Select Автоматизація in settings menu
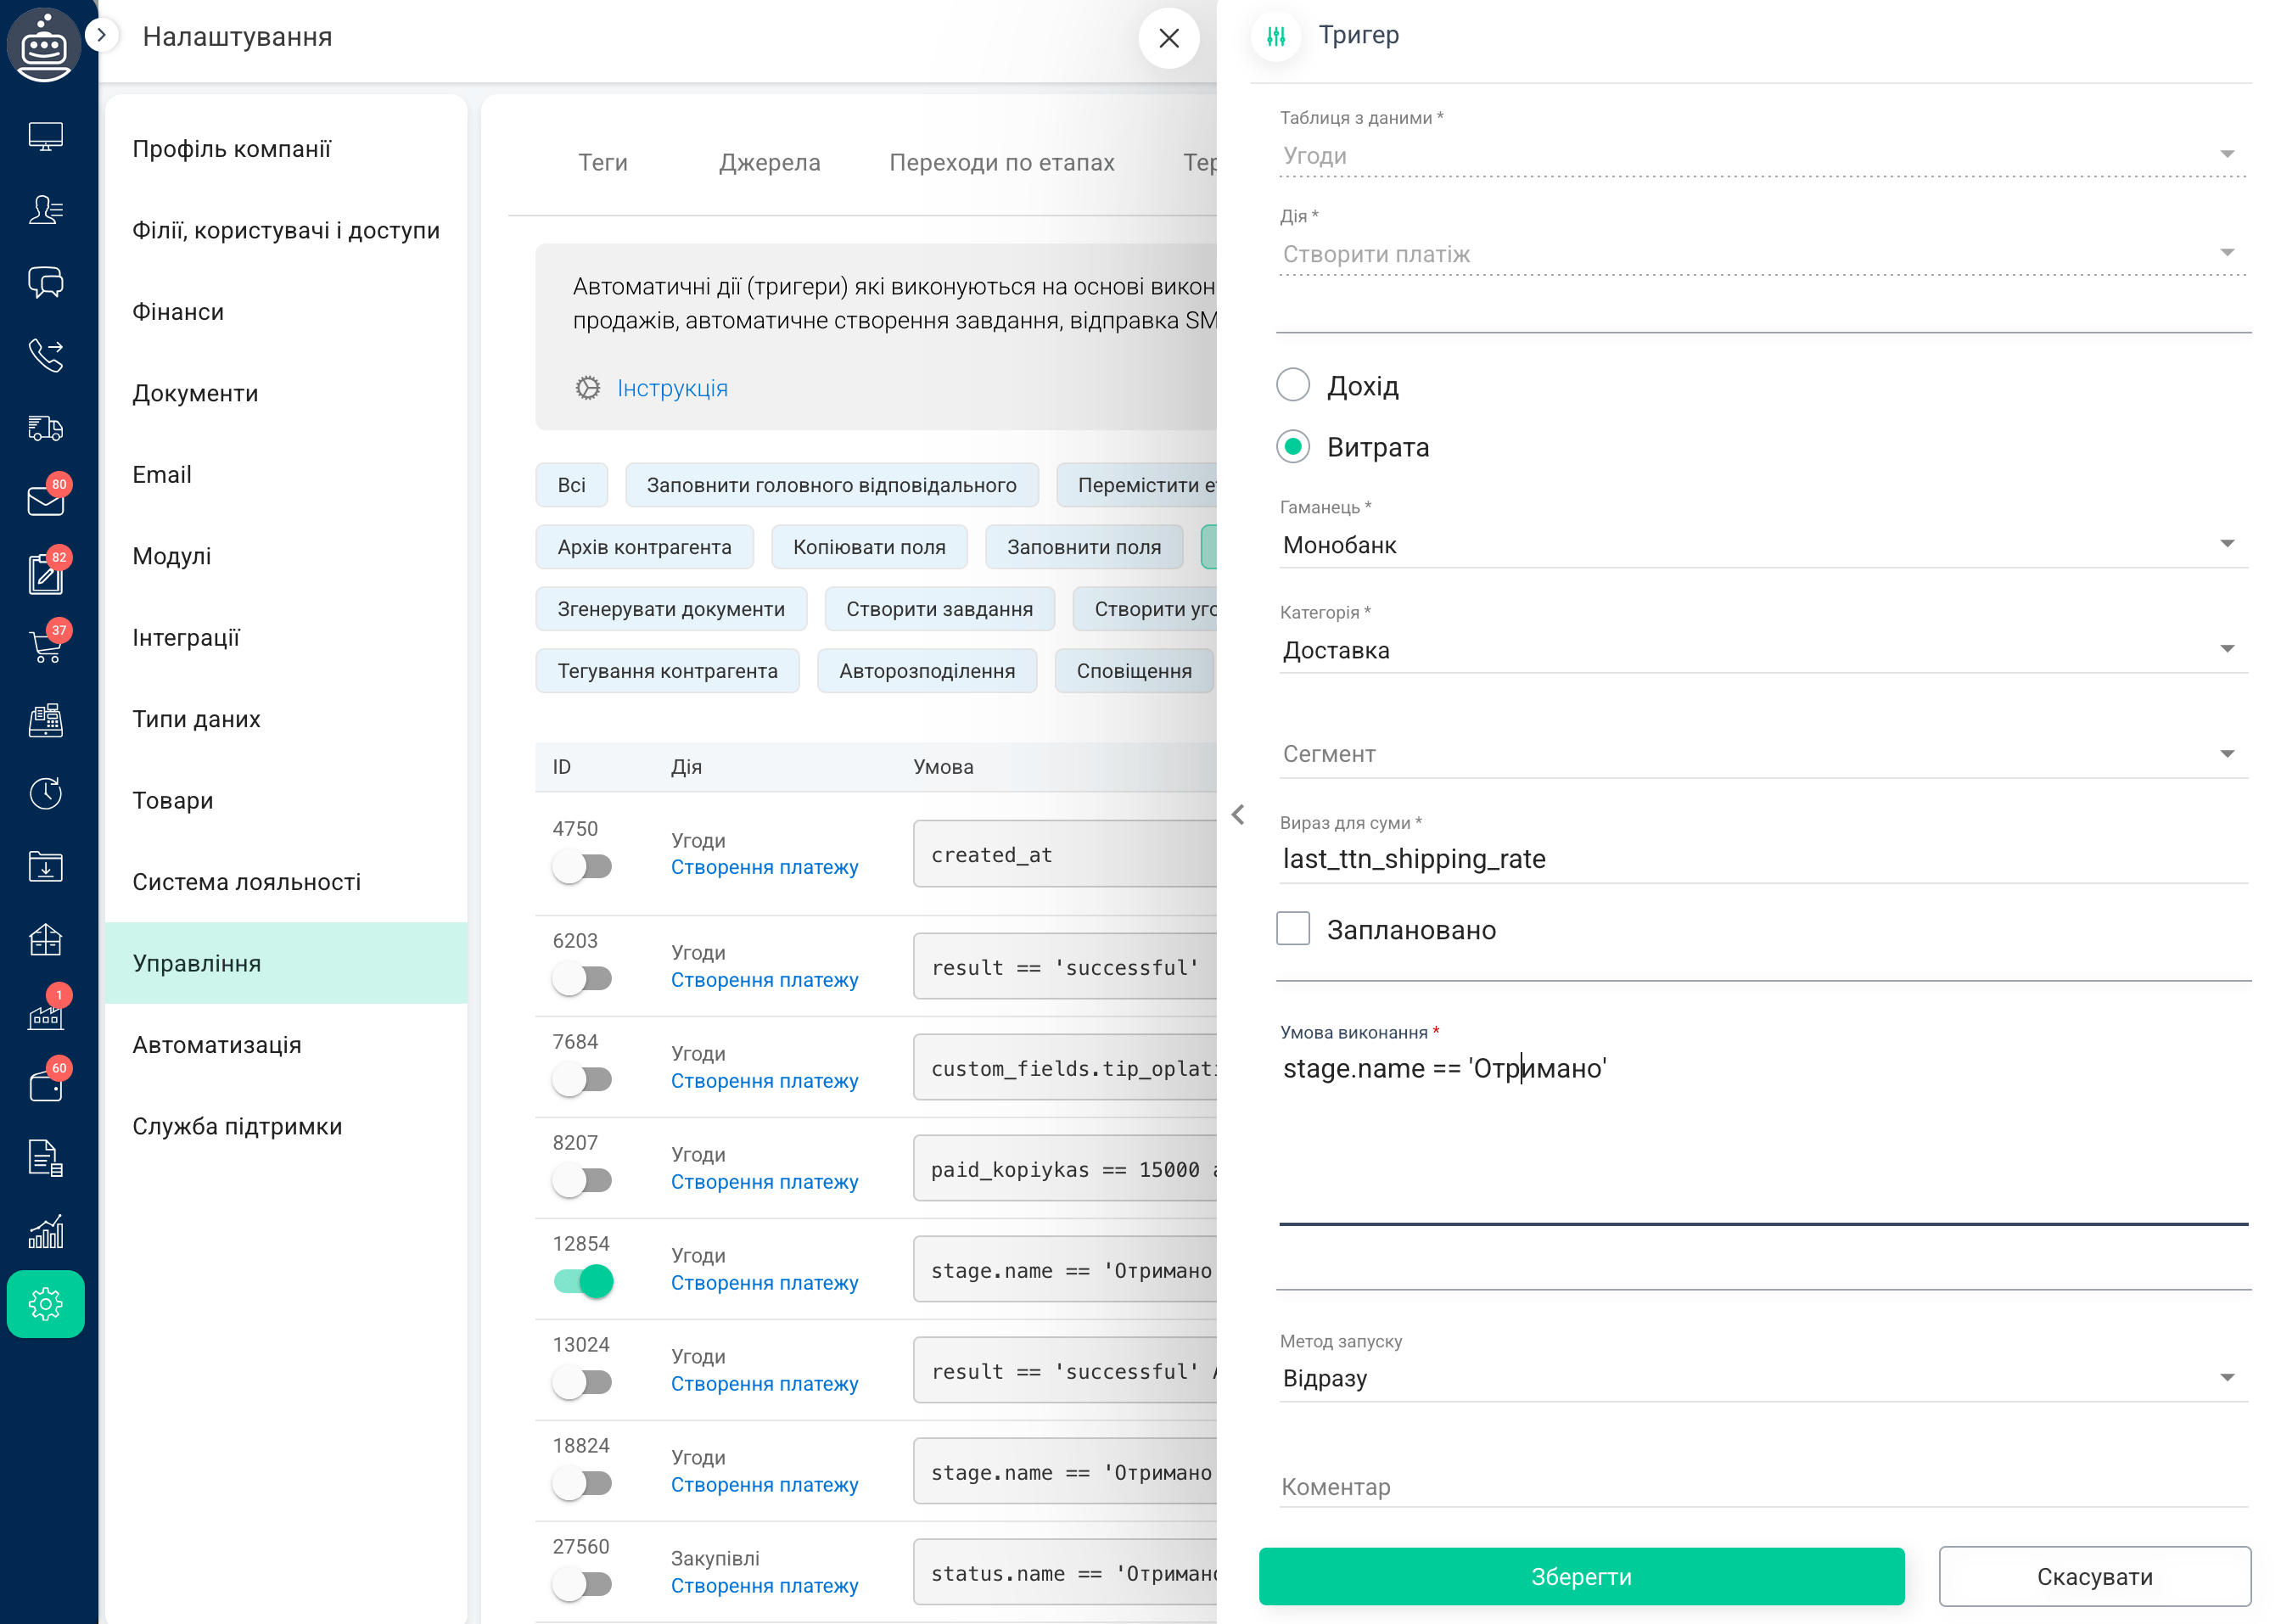This screenshot has width=2281, height=1624. pos(217,1045)
